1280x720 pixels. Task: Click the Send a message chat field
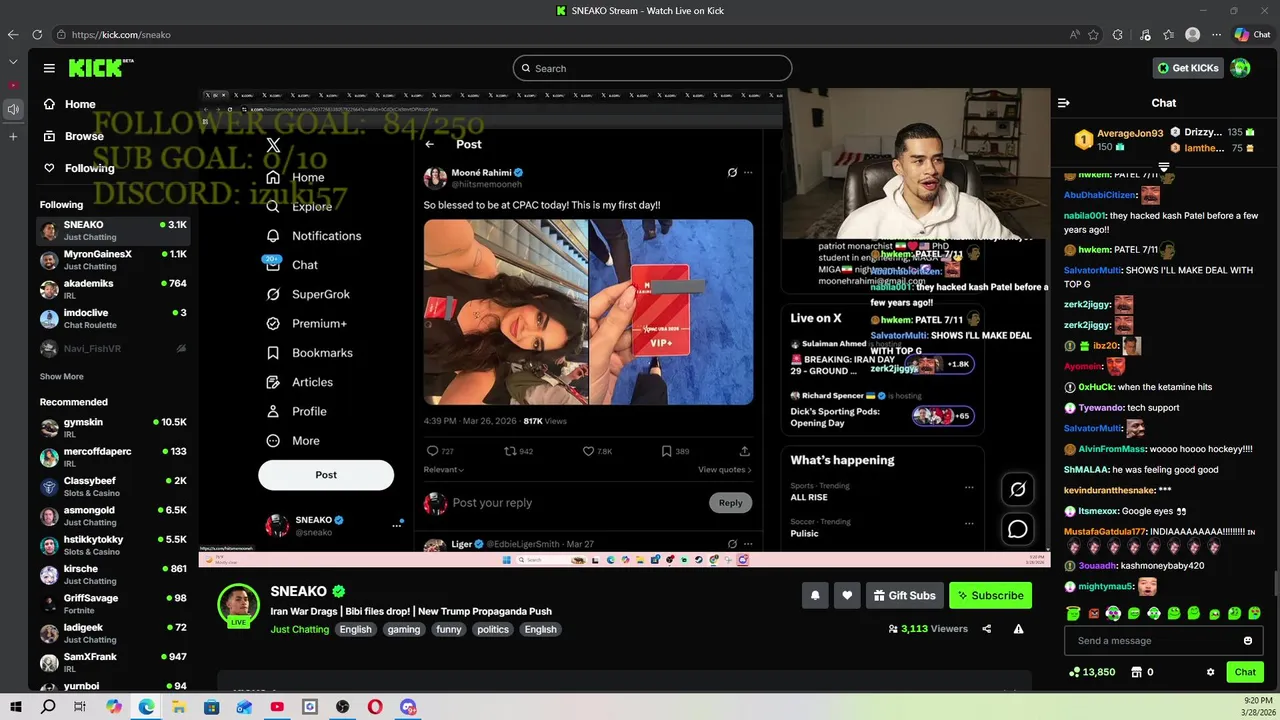point(1155,641)
